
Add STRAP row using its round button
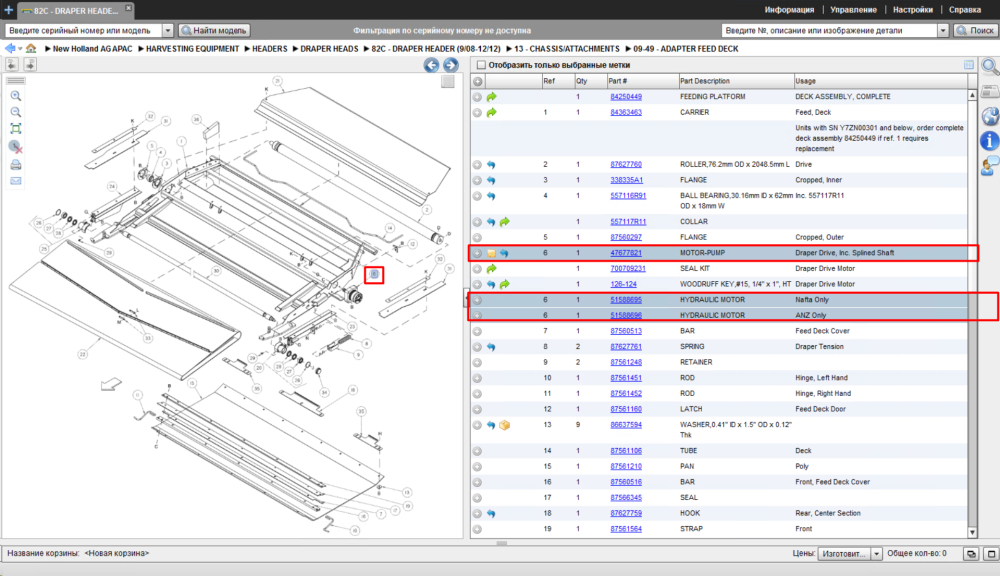(478, 529)
